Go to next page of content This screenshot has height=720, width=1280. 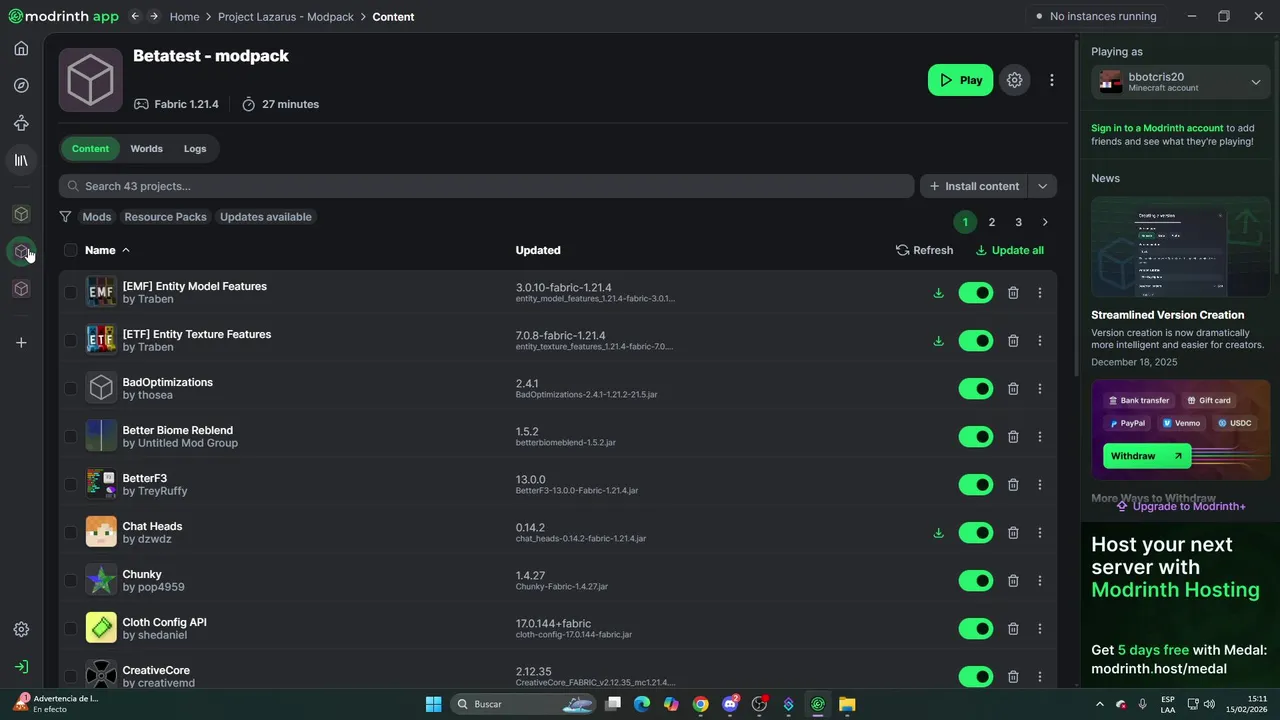1045,222
